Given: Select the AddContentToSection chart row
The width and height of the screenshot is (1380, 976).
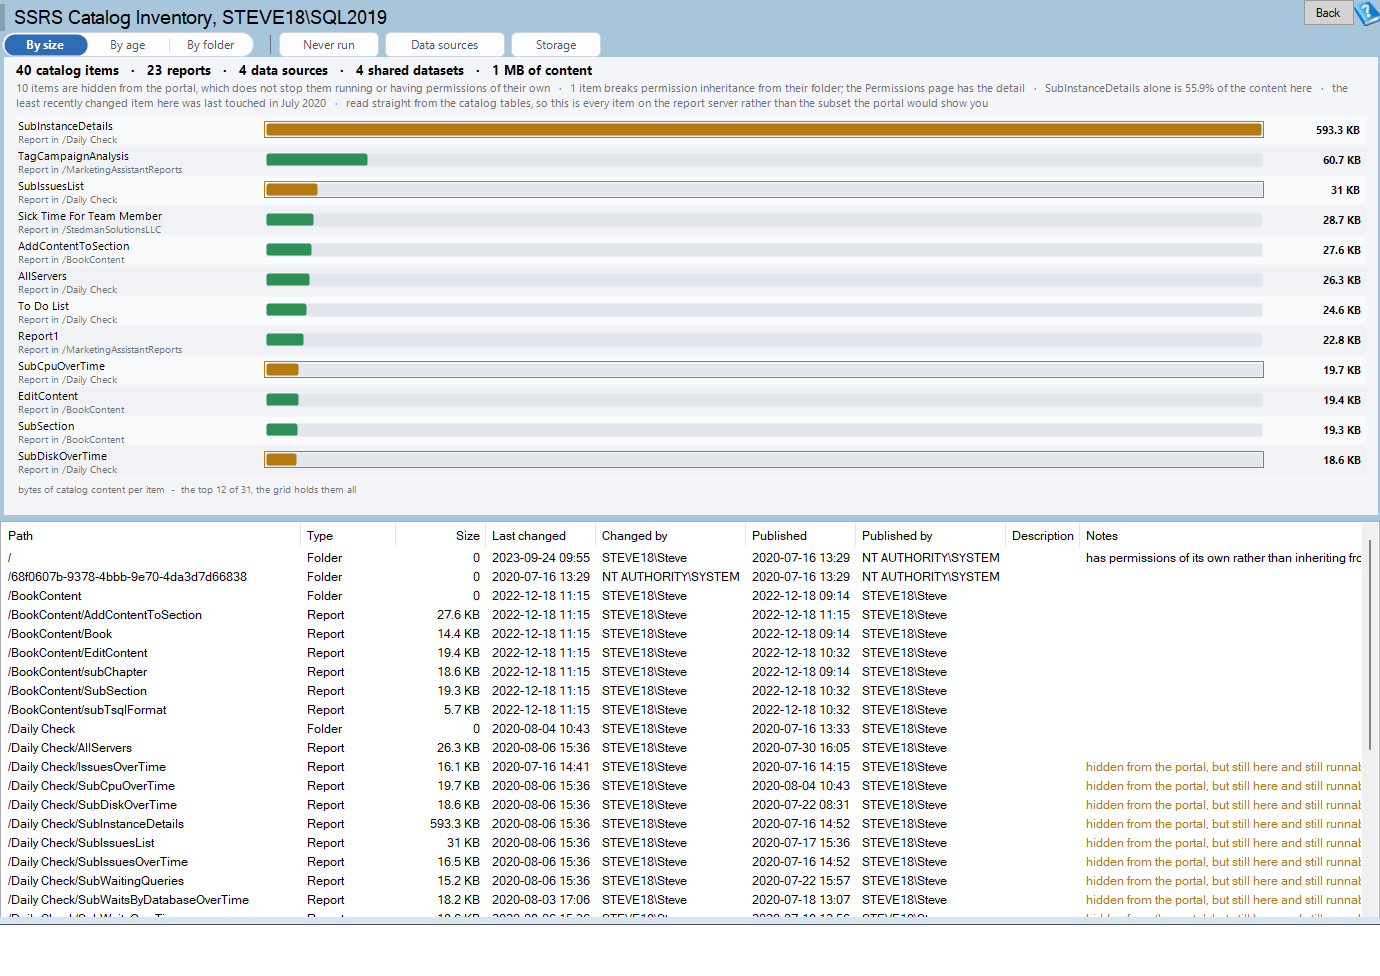Looking at the screenshot, I should click(x=690, y=252).
